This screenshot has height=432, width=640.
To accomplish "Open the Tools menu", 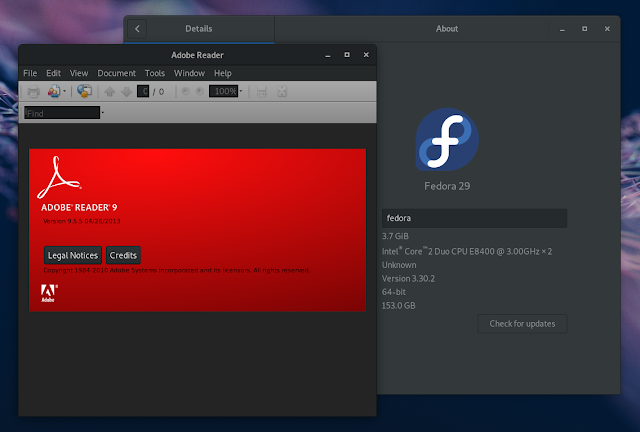I will point(155,73).
